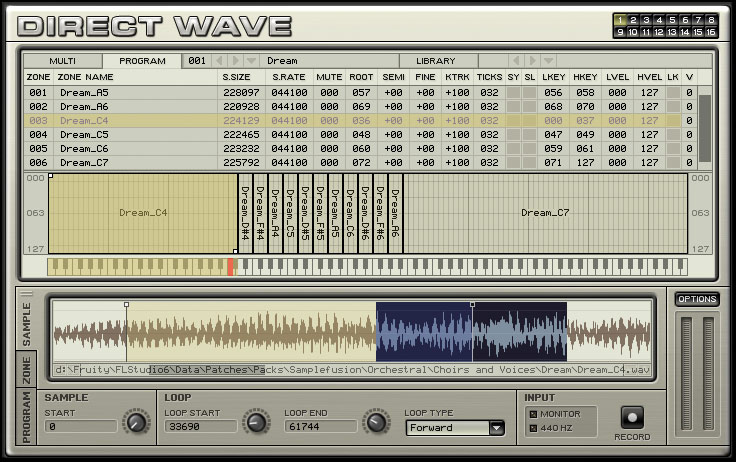Toggle LK for zone 005 Dream_C6

pyautogui.click(x=673, y=148)
